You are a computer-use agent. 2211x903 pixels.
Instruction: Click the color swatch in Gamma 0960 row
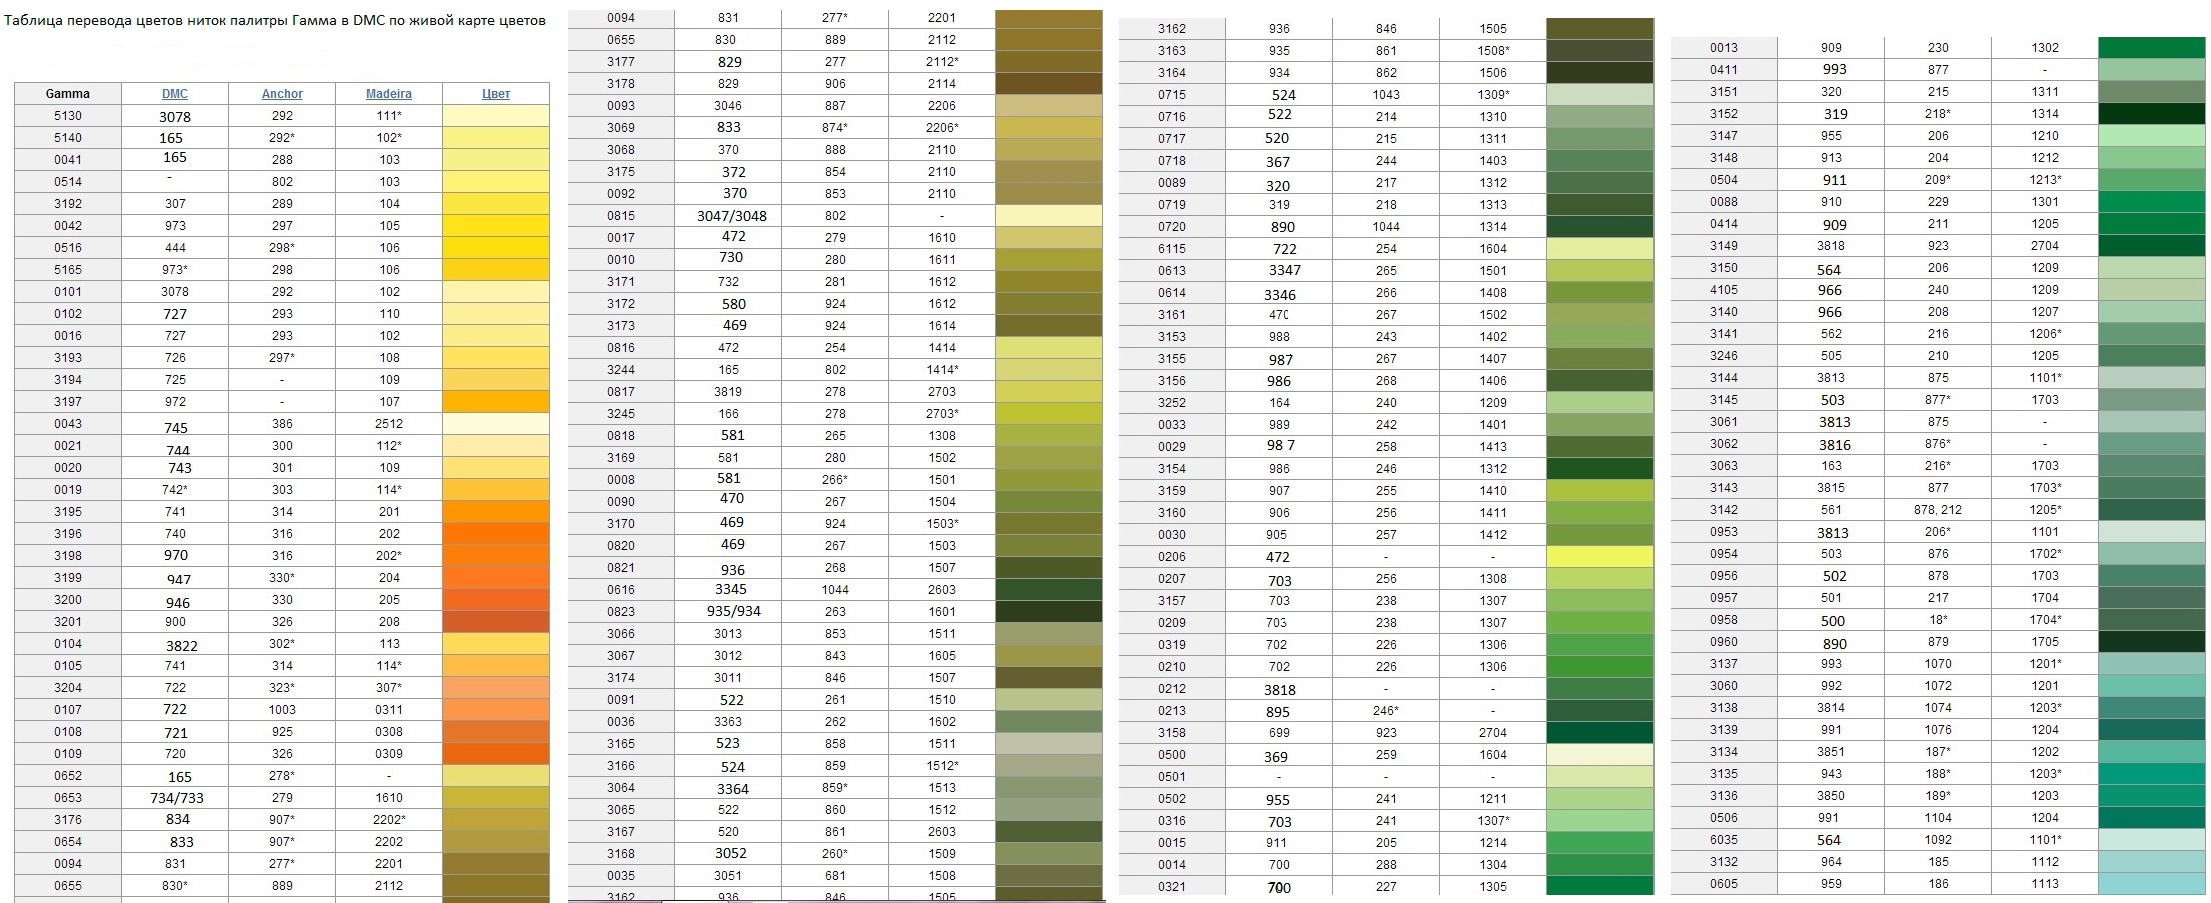[2152, 642]
